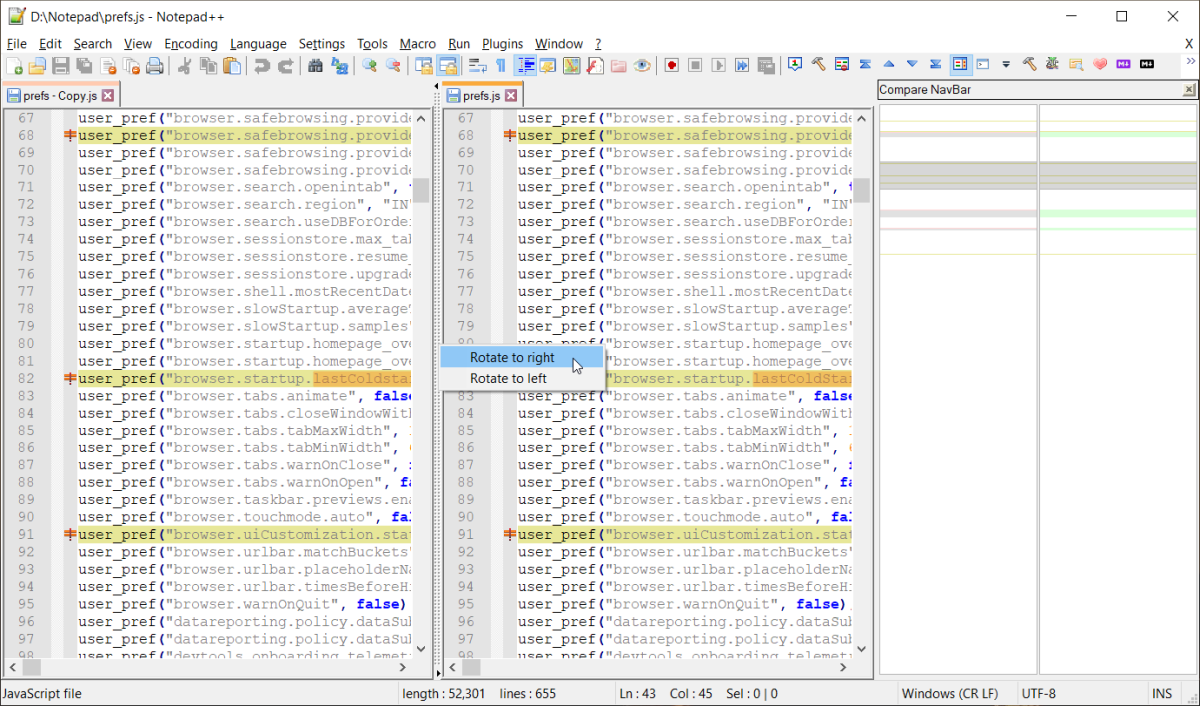Open the Plugins menu

point(502,44)
